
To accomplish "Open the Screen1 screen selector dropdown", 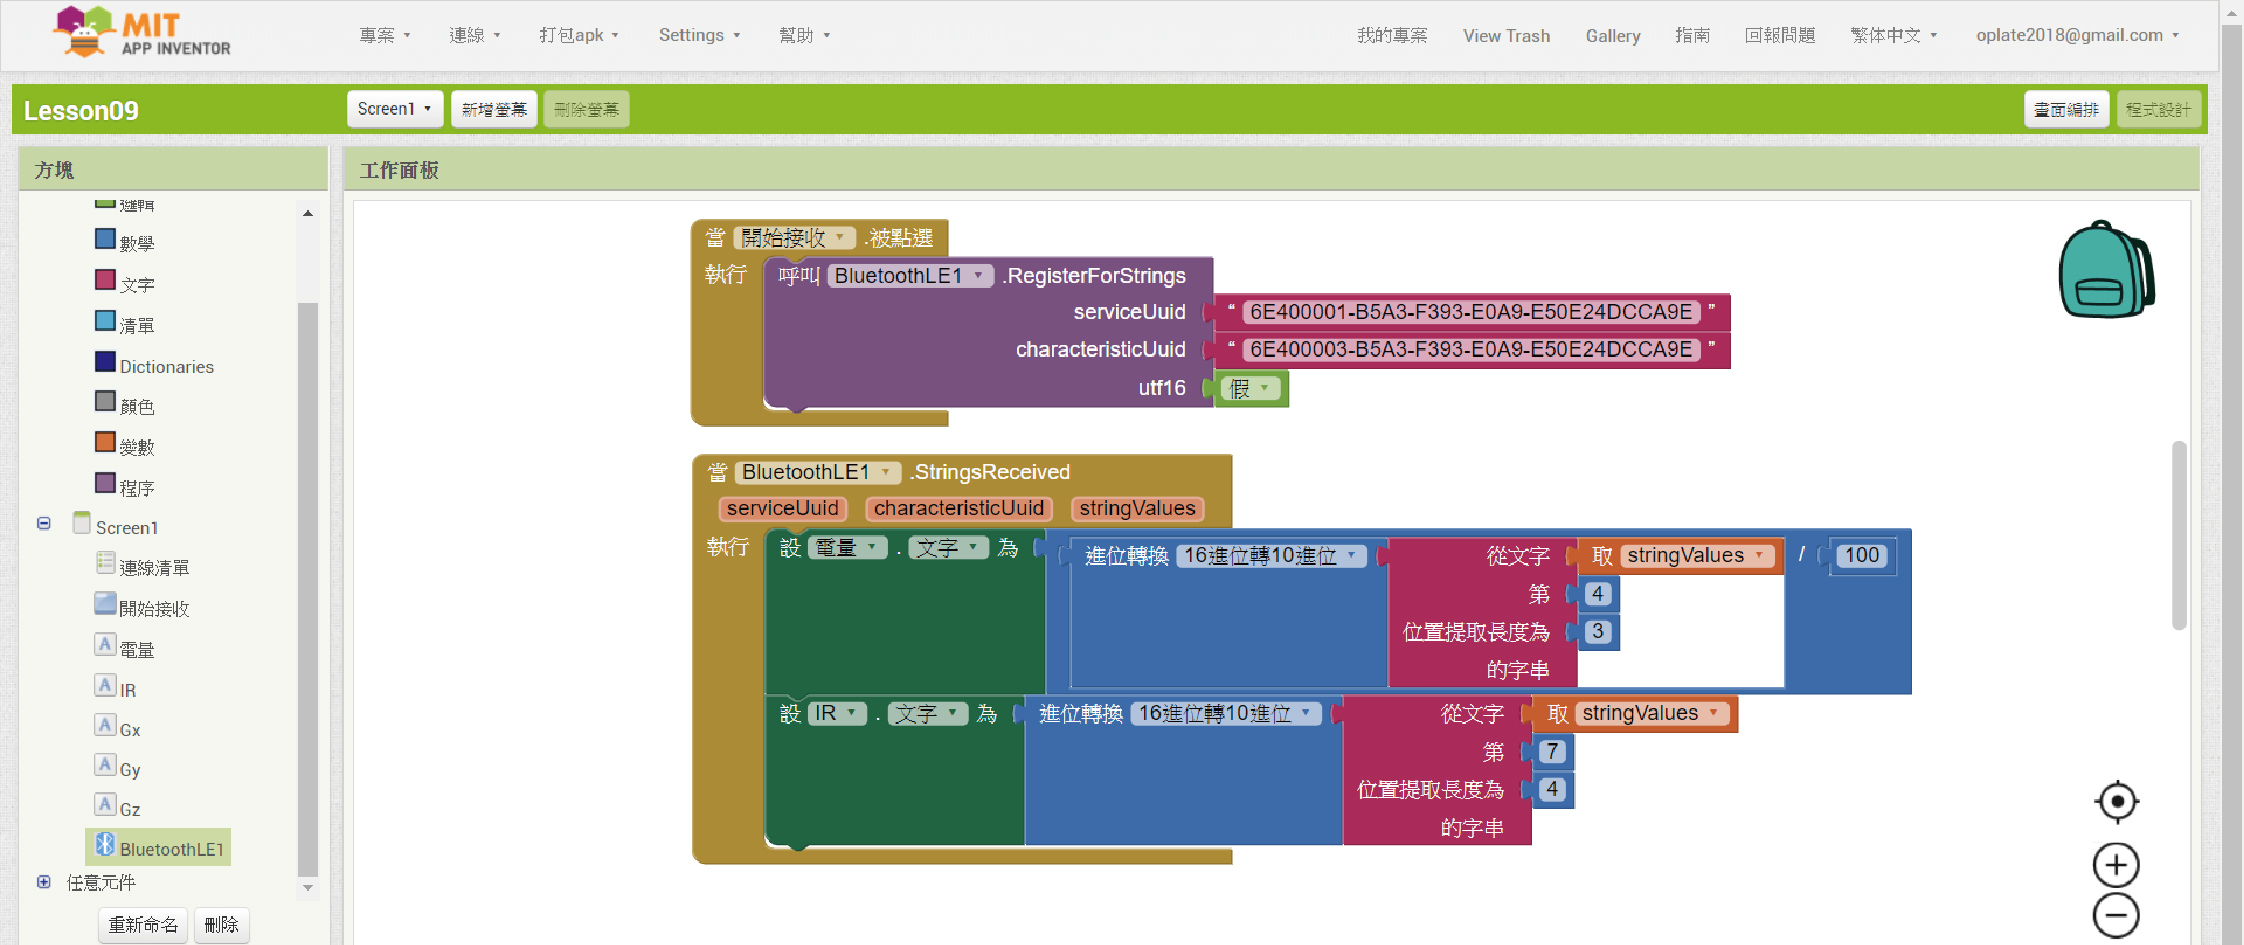I will tap(394, 109).
